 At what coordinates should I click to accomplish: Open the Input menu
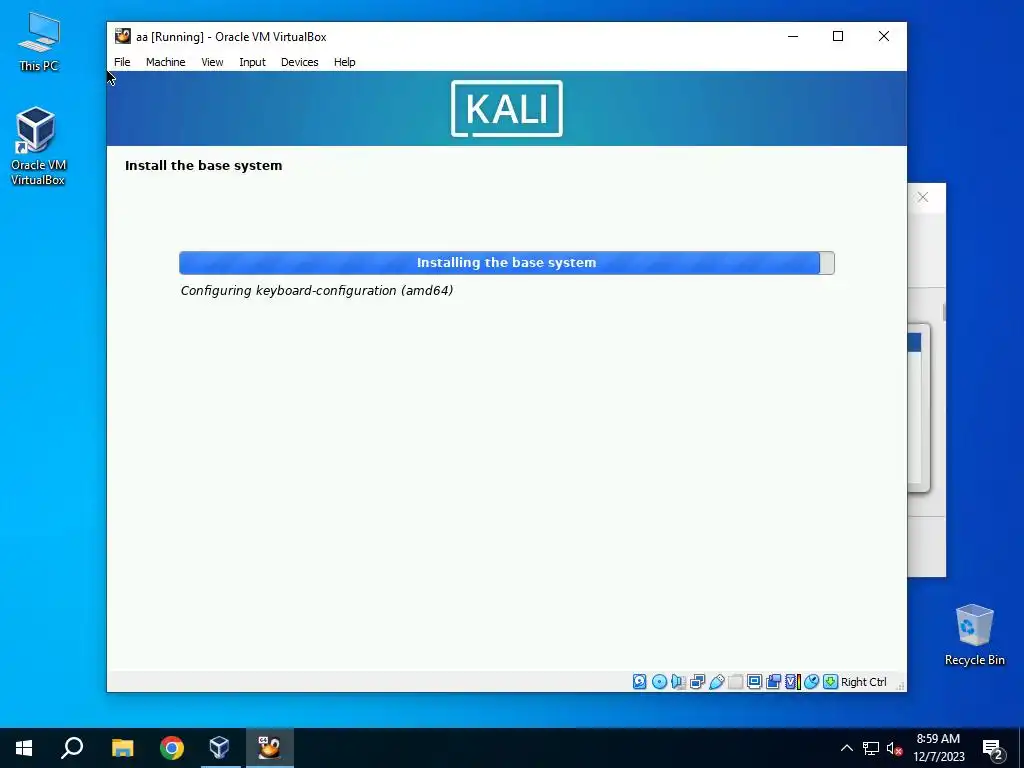click(x=252, y=62)
